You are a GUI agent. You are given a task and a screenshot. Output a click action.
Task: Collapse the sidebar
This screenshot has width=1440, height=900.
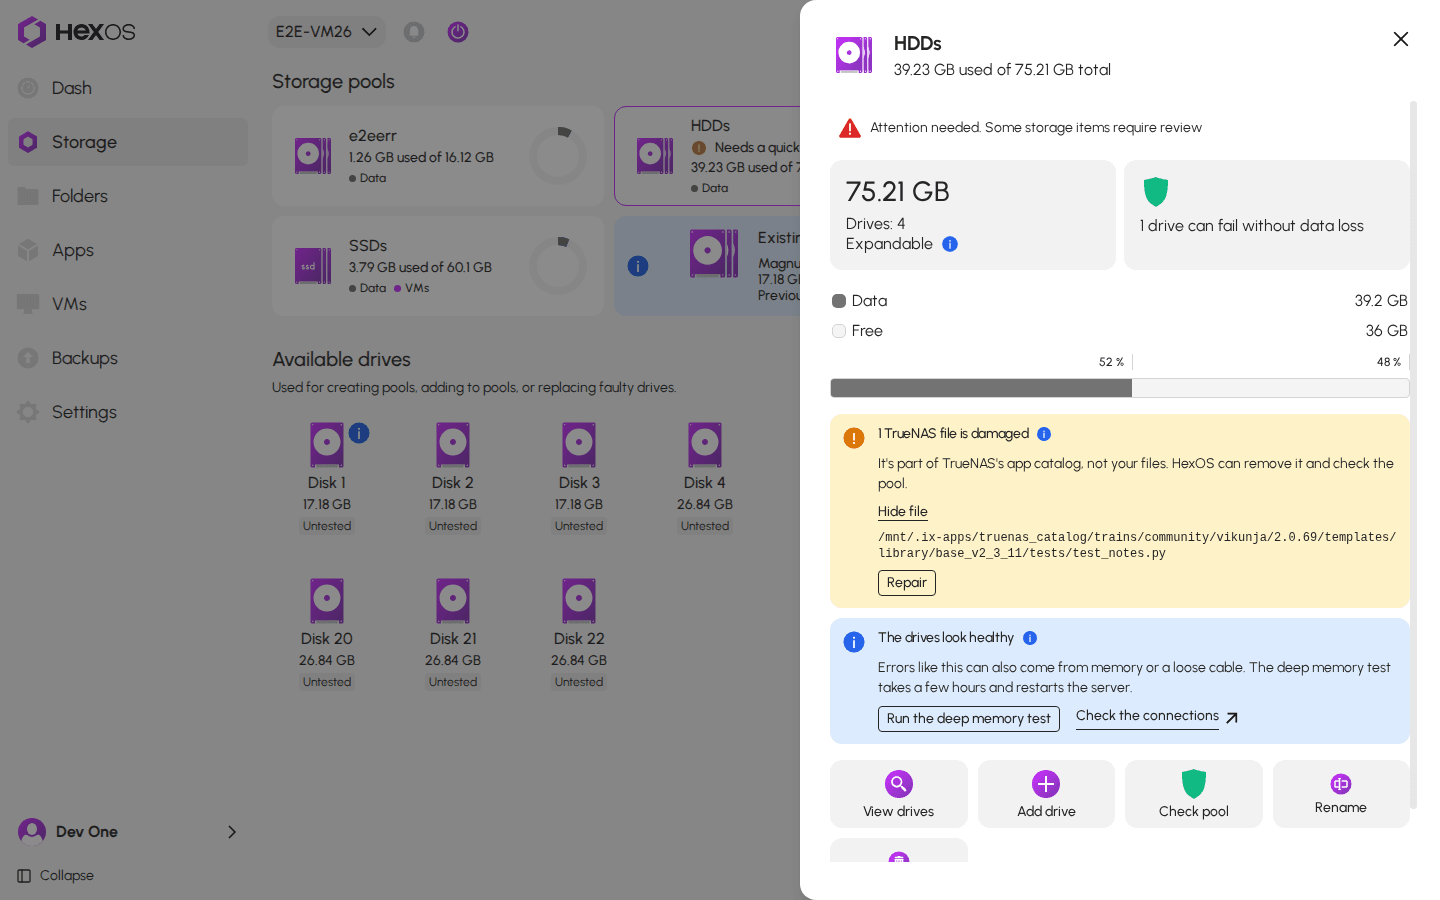[x=56, y=876]
